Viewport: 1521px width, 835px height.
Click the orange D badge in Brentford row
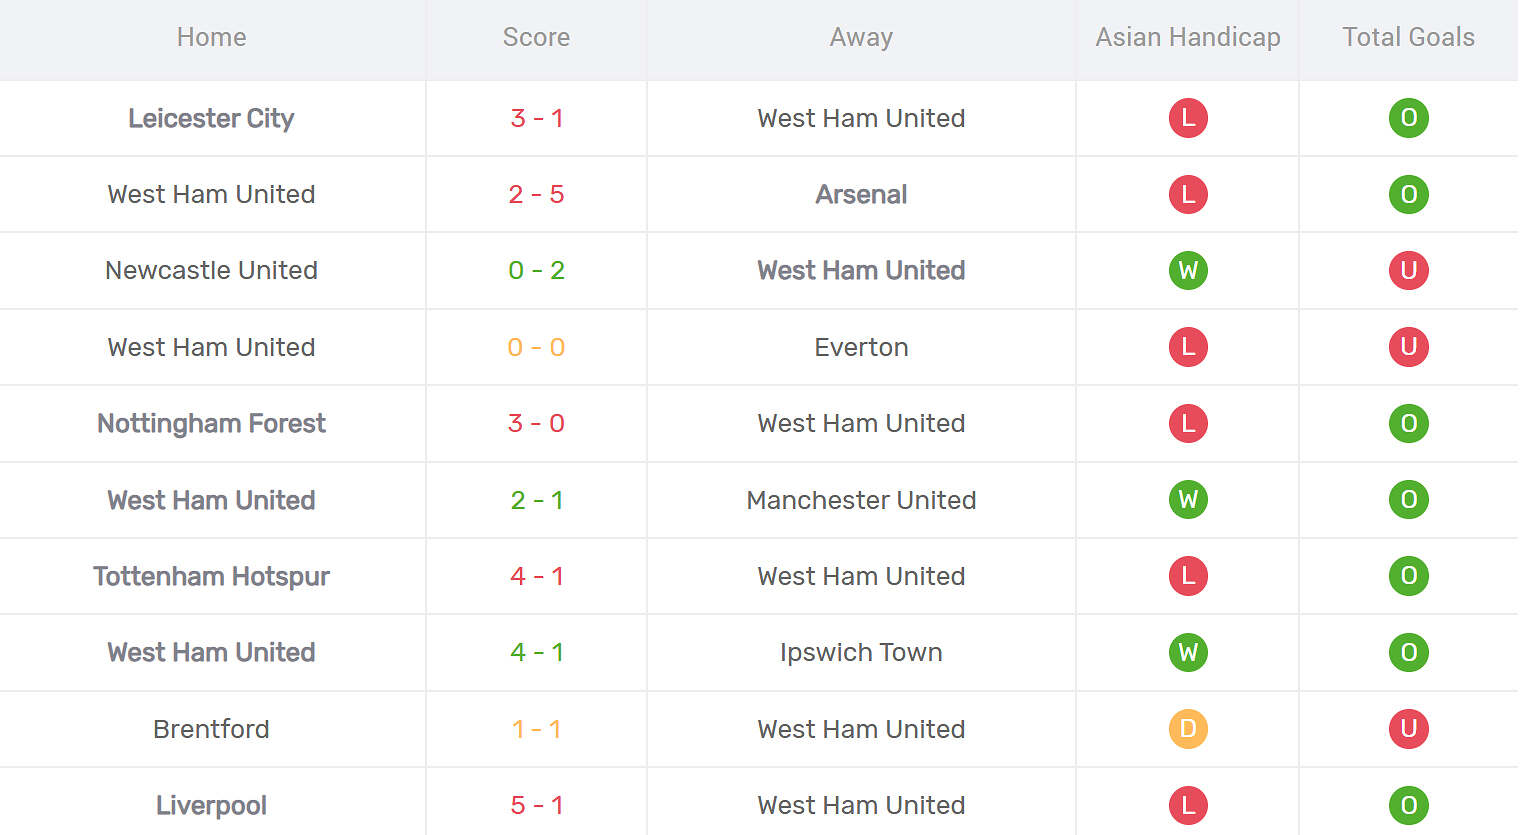[1188, 729]
